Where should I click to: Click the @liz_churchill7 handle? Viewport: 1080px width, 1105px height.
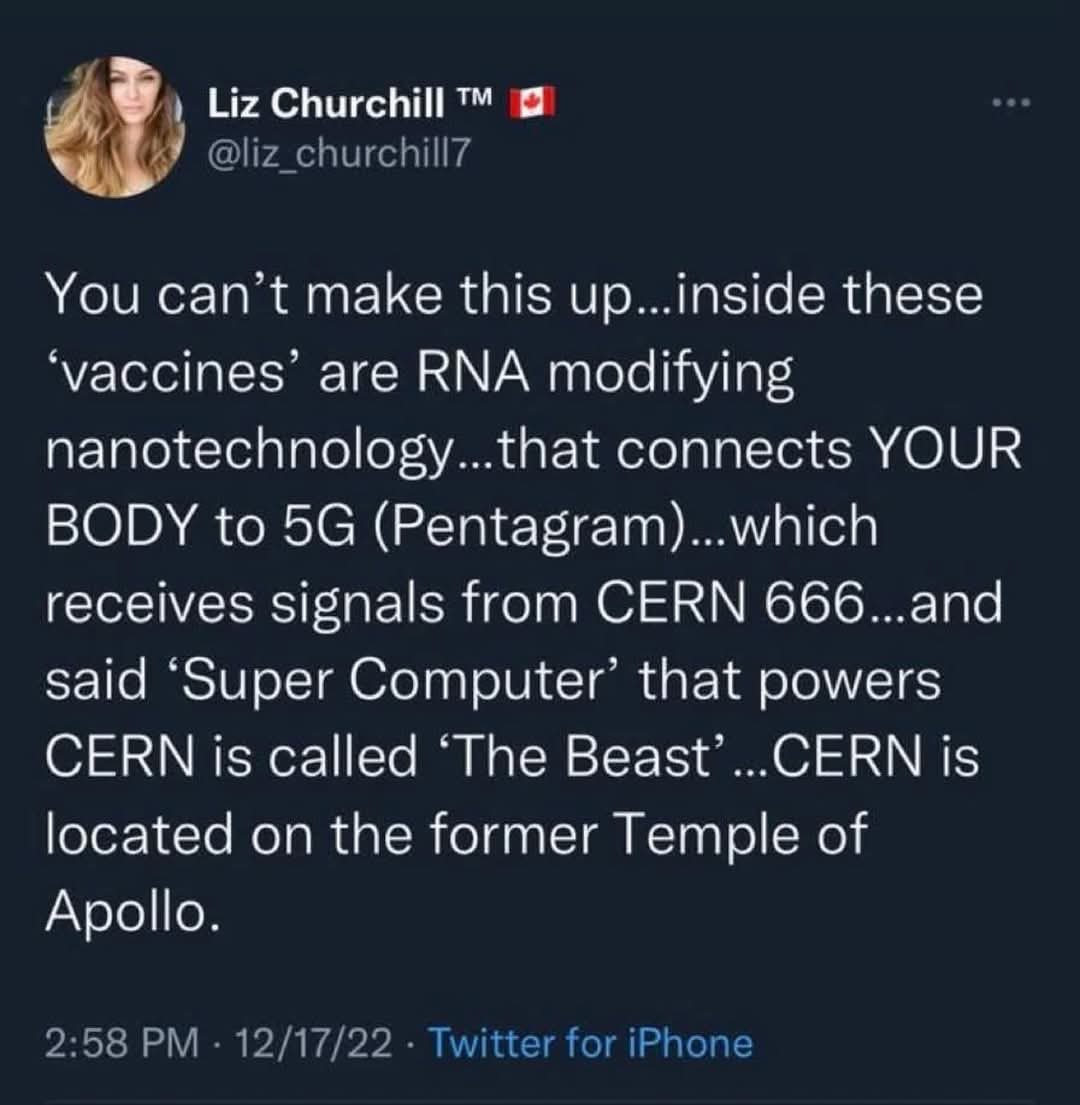tap(337, 153)
